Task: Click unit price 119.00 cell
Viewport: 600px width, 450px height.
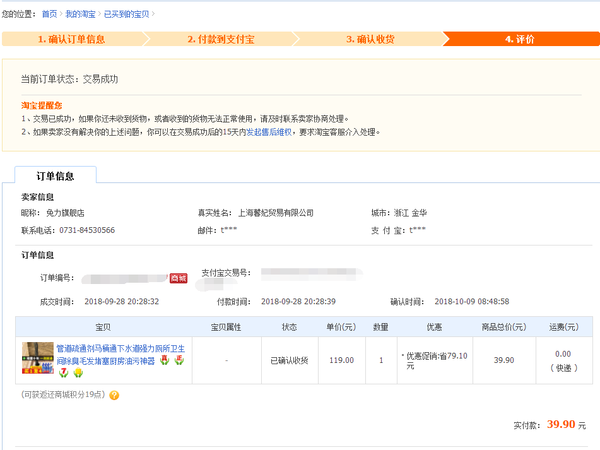Action: (x=342, y=360)
